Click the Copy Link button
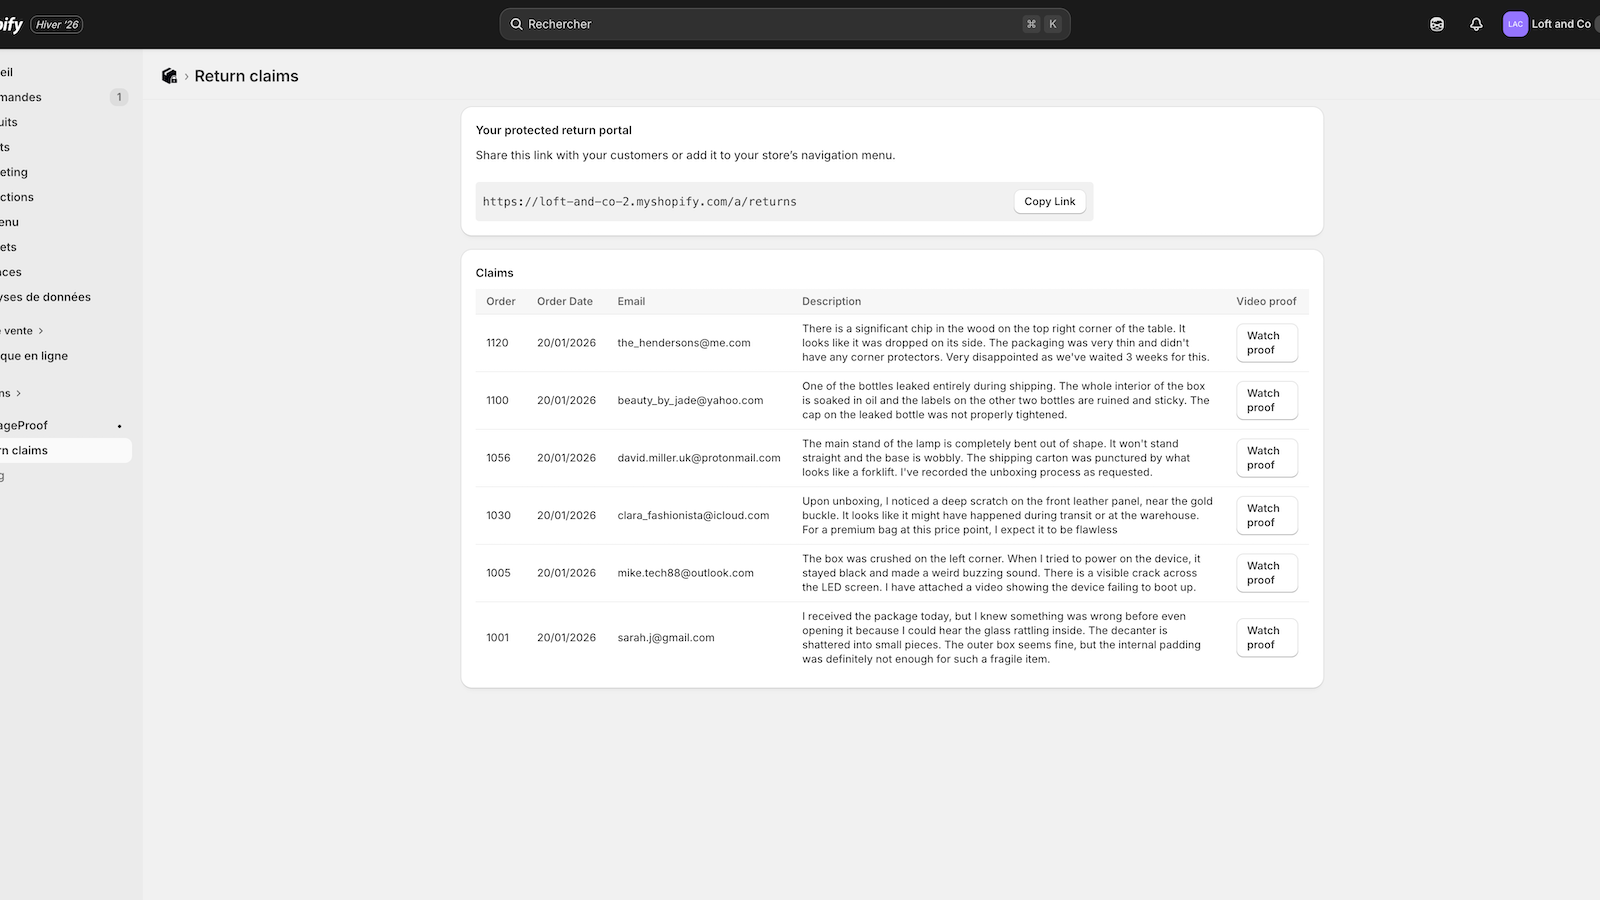The image size is (1600, 900). [1049, 201]
